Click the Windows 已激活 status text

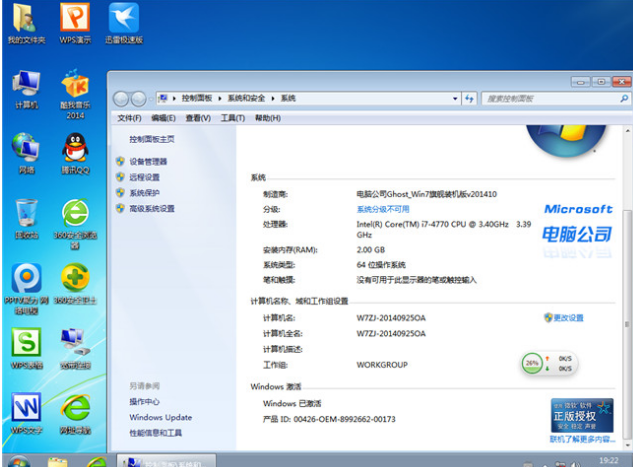[292, 404]
